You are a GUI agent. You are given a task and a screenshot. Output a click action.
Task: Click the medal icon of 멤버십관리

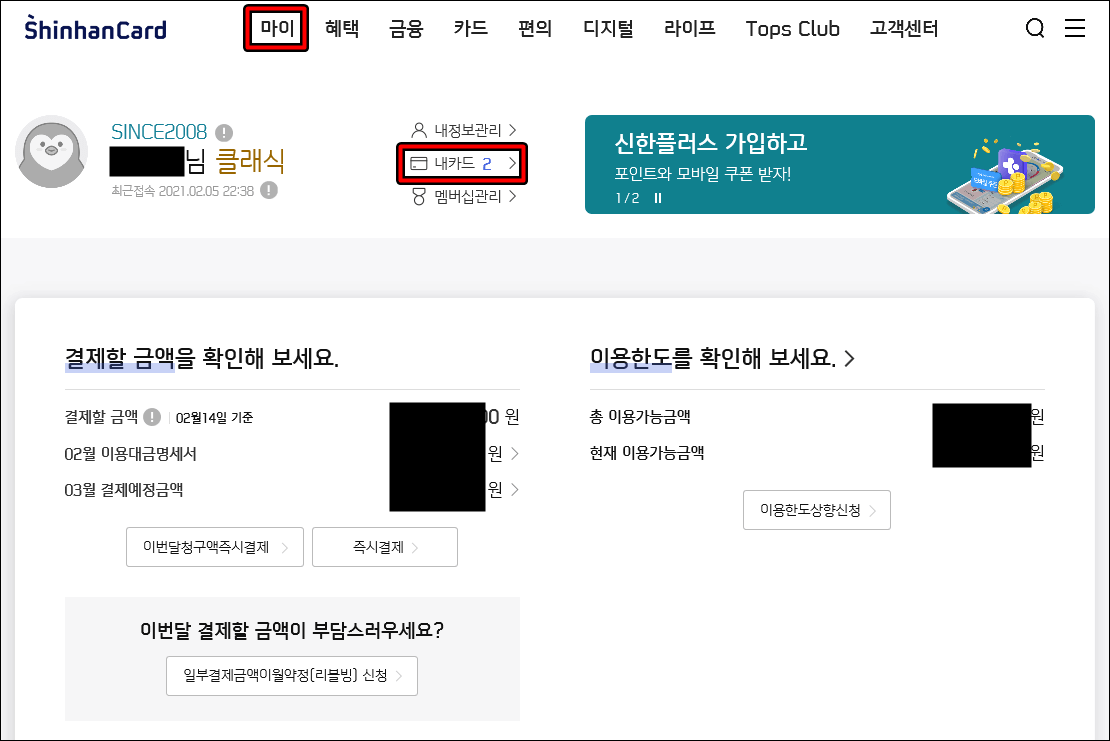419,196
